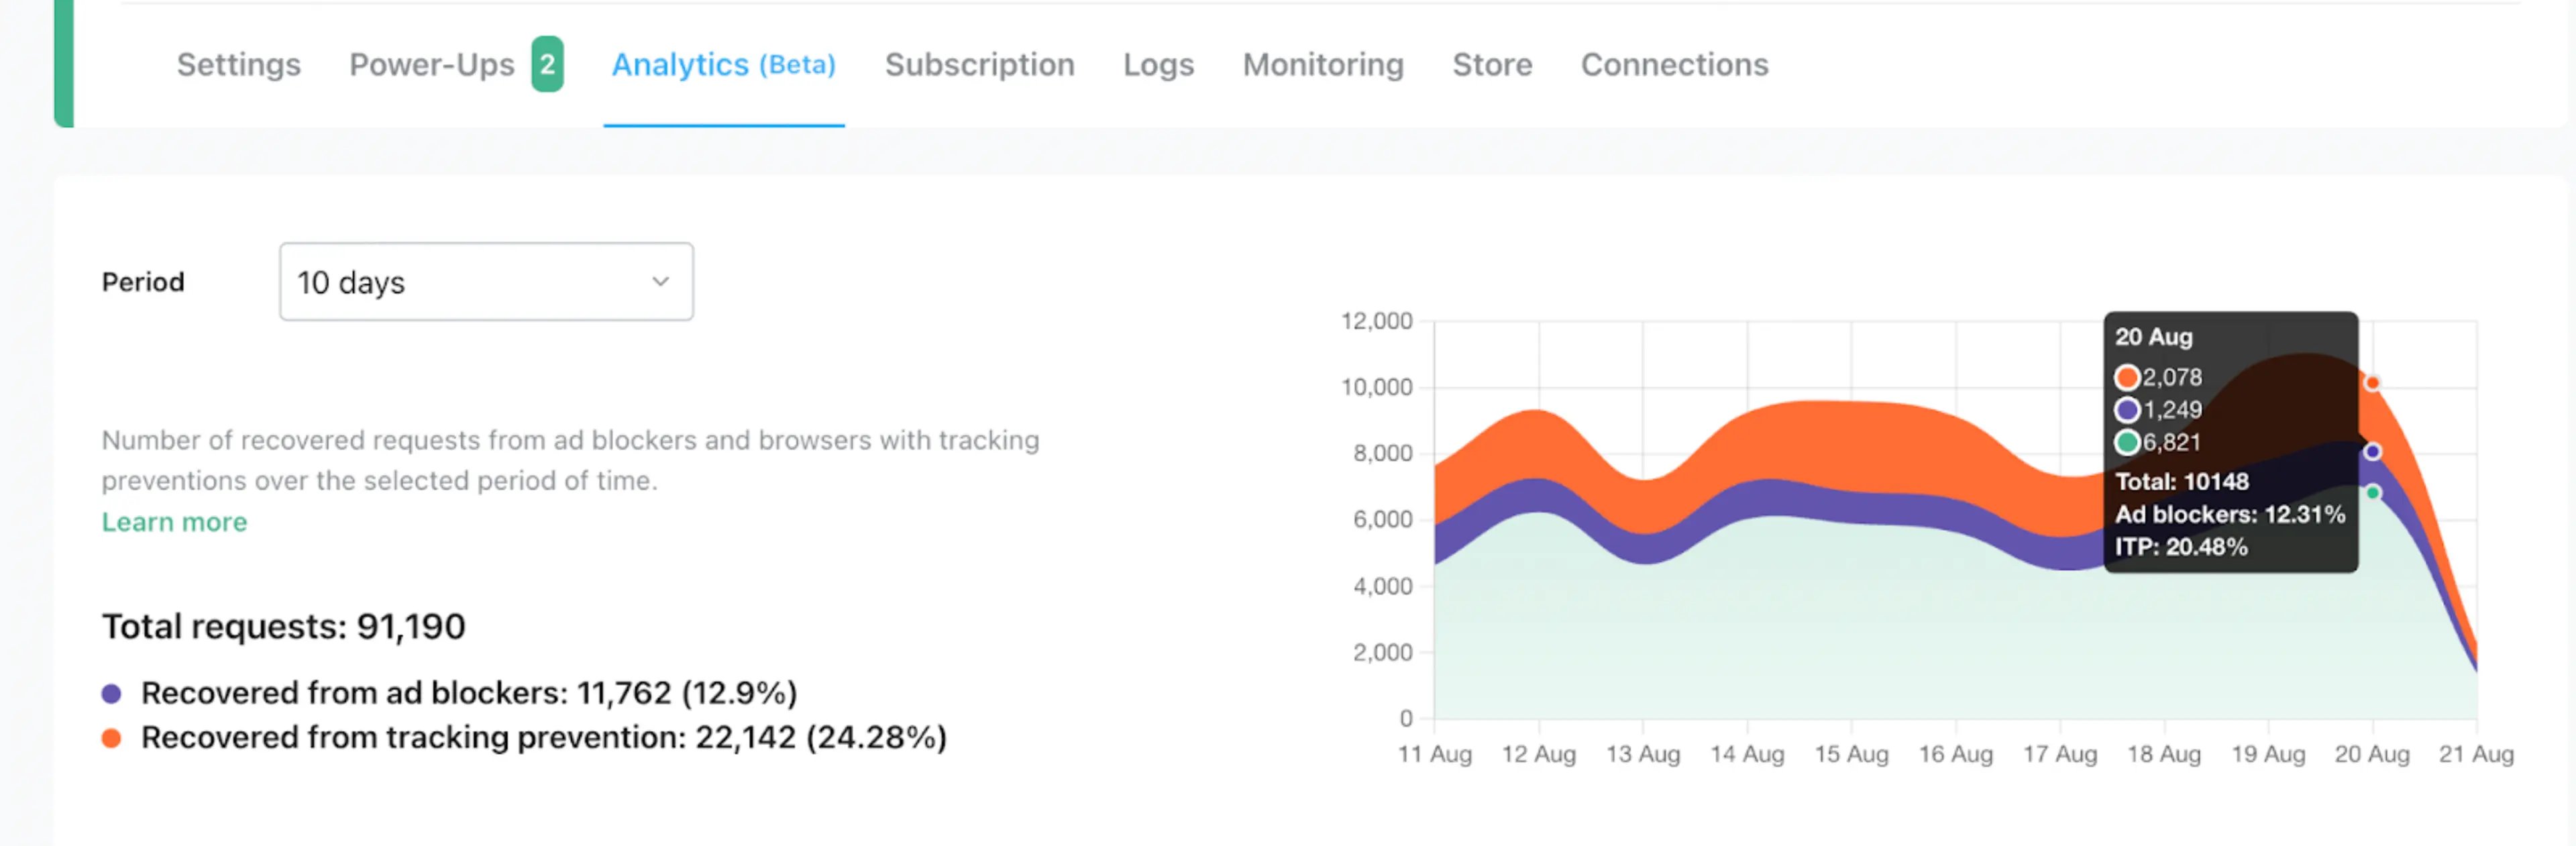This screenshot has width=2576, height=846.
Task: Click the 4,000 y-axis value
Action: click(x=1382, y=586)
